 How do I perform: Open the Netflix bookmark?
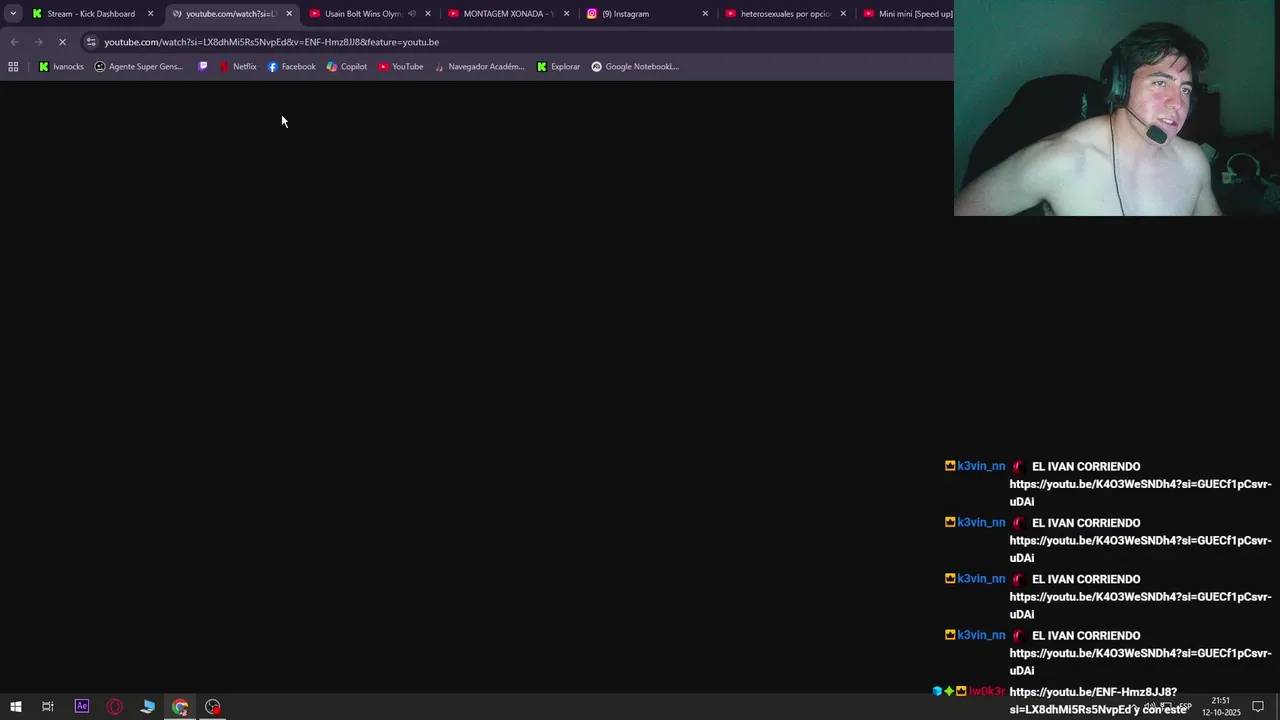[x=238, y=67]
